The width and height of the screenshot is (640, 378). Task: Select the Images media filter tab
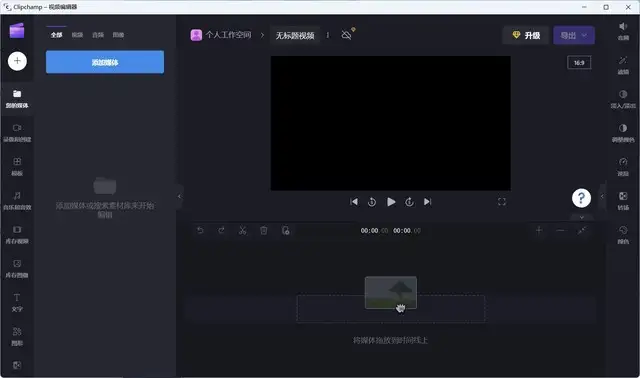118,35
